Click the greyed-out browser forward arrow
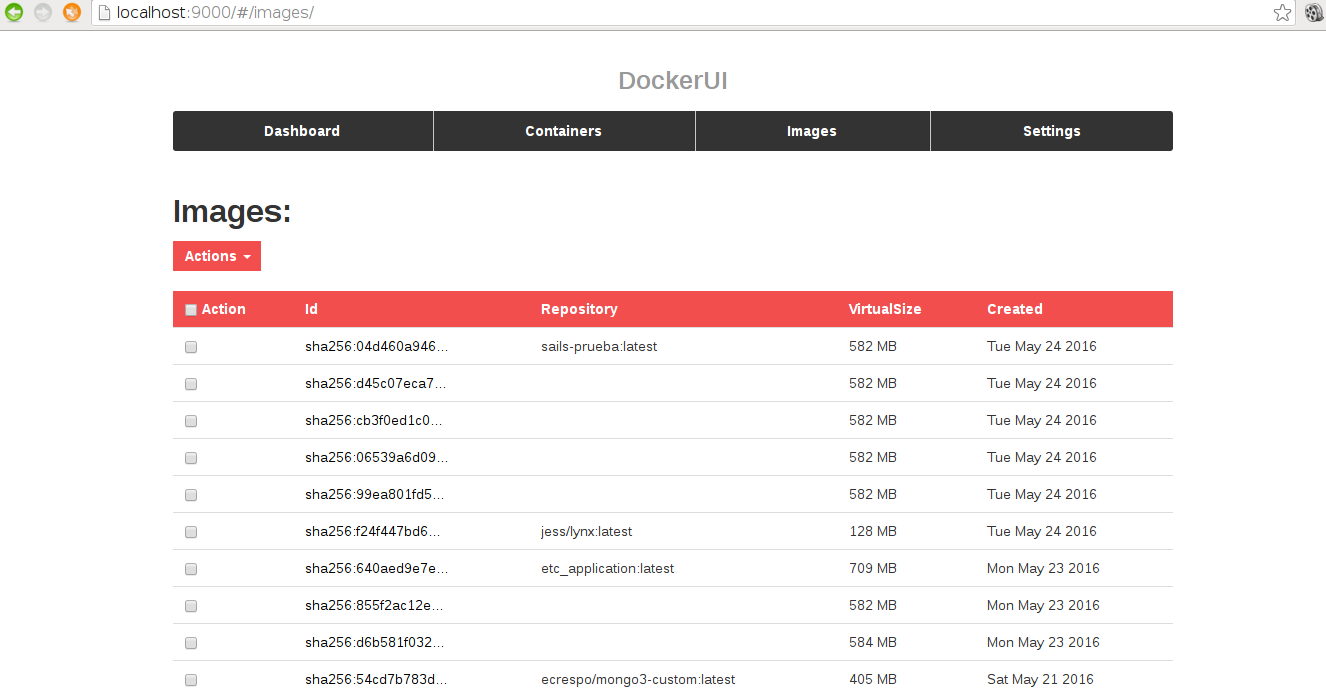 click(x=43, y=13)
